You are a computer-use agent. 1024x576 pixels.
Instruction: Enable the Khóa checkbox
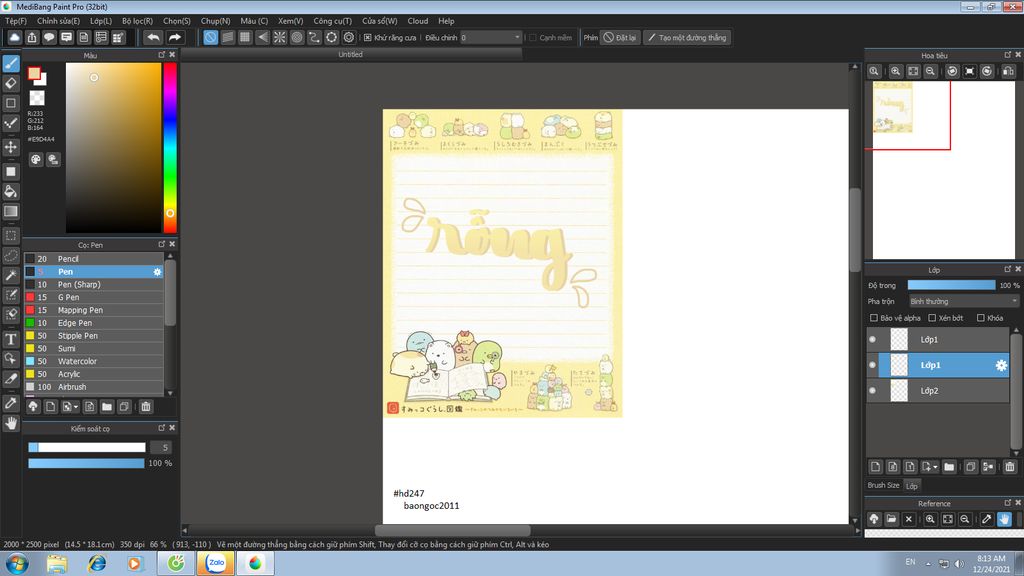click(x=980, y=318)
